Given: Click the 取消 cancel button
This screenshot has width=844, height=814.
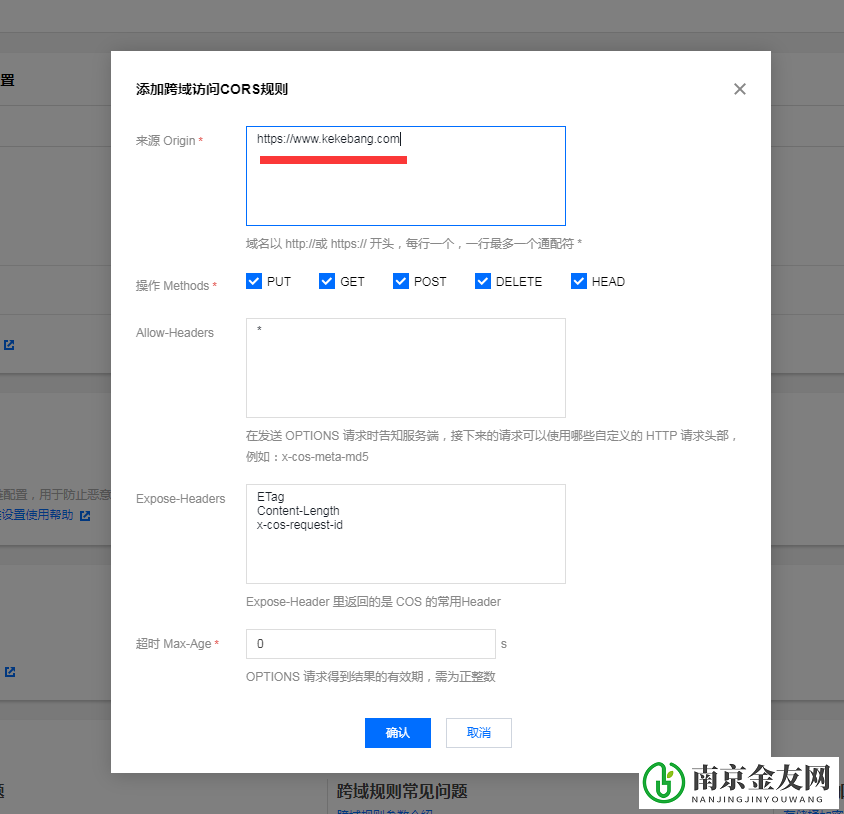Looking at the screenshot, I should [x=478, y=733].
